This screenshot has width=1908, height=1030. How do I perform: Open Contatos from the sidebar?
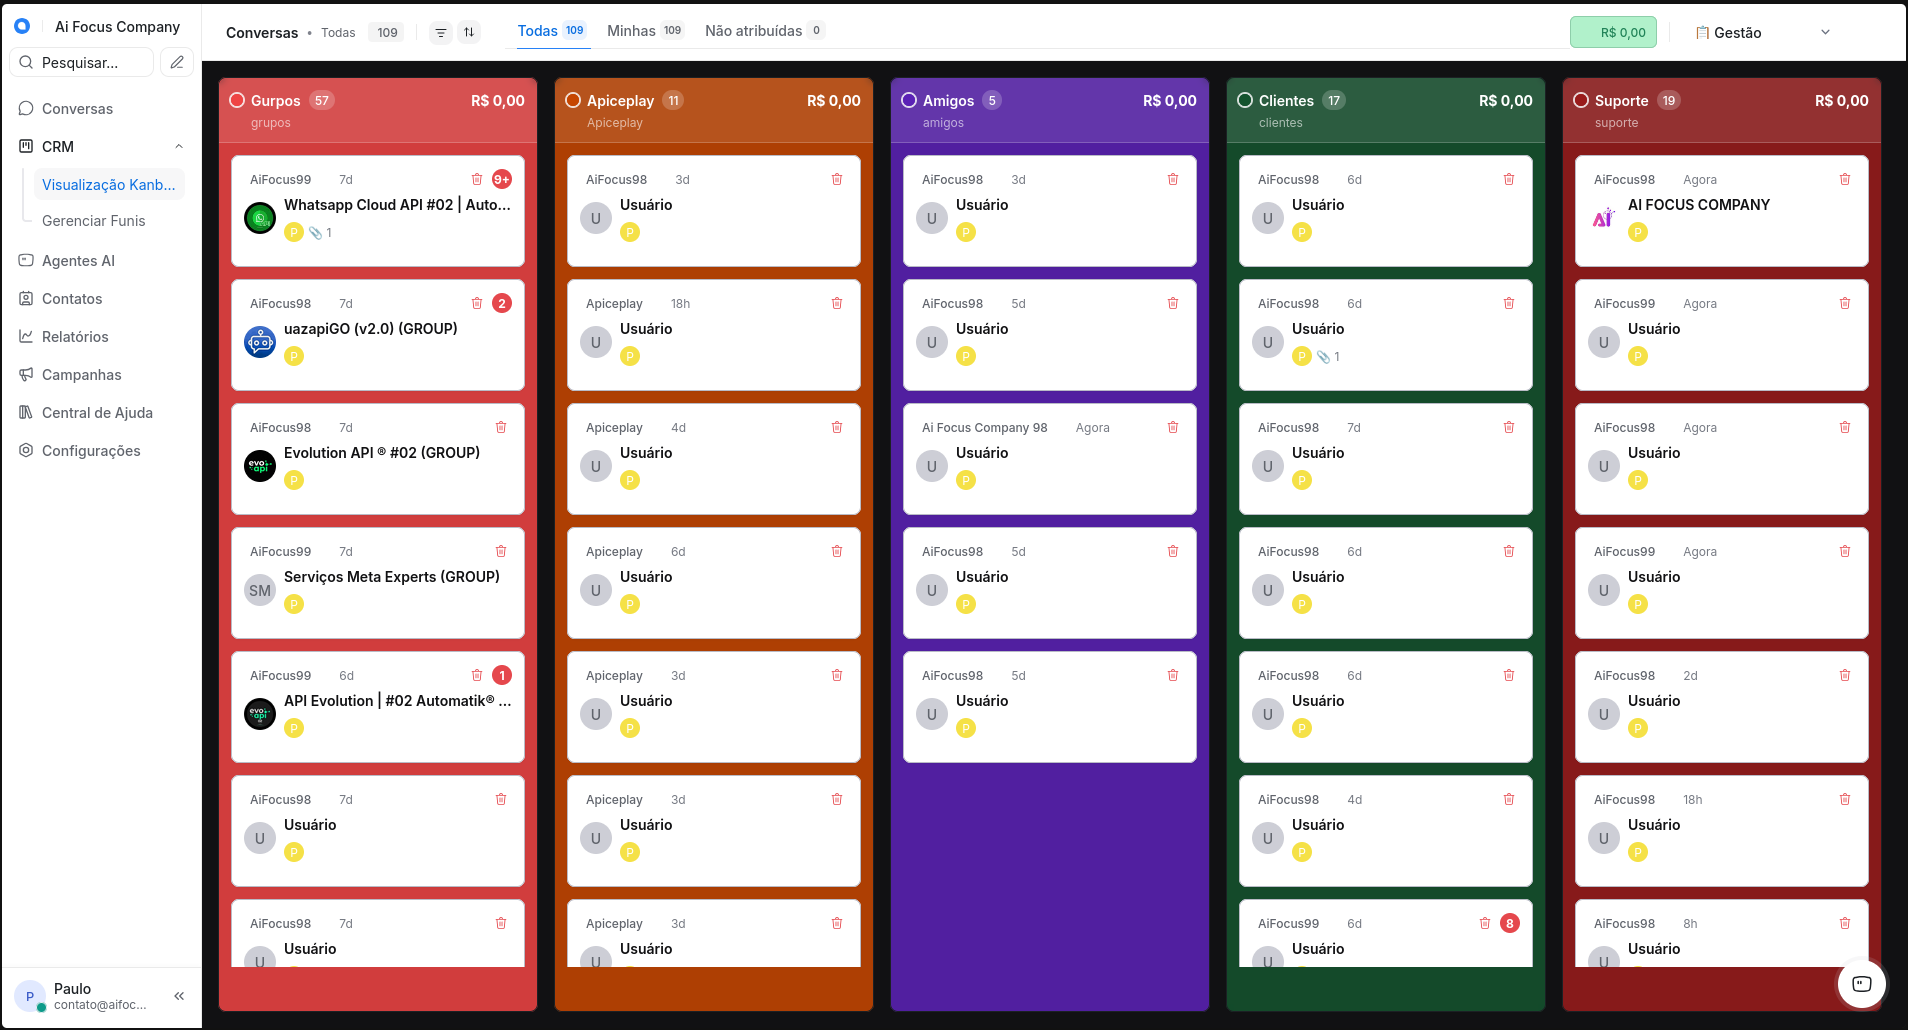pos(71,298)
